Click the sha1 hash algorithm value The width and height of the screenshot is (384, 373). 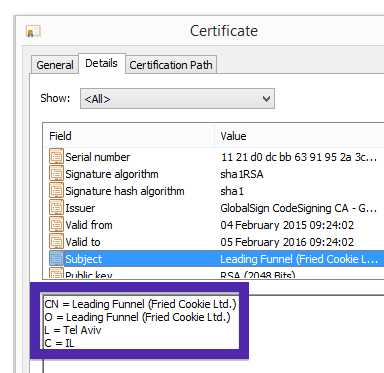coord(232,191)
